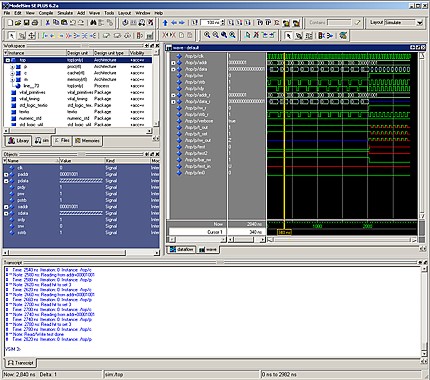The image size is (430, 380).
Task: Expand the pdata signal in Objects
Action: pos(6,181)
